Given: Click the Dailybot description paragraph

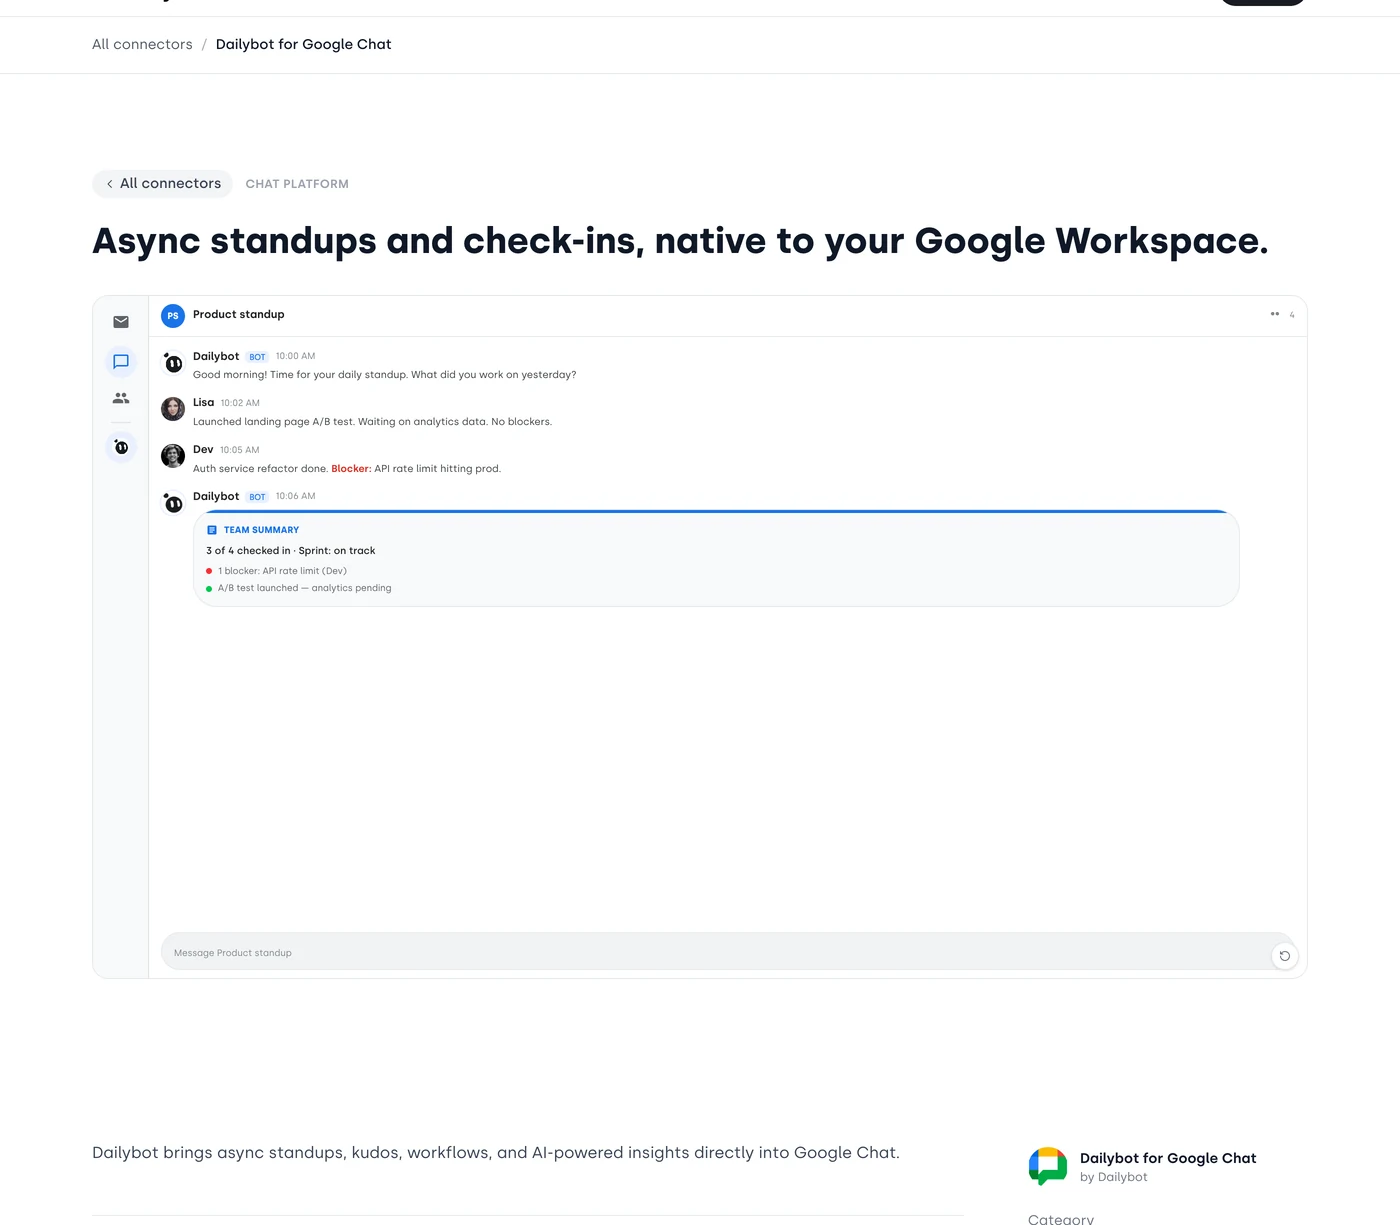Looking at the screenshot, I should (x=496, y=1153).
